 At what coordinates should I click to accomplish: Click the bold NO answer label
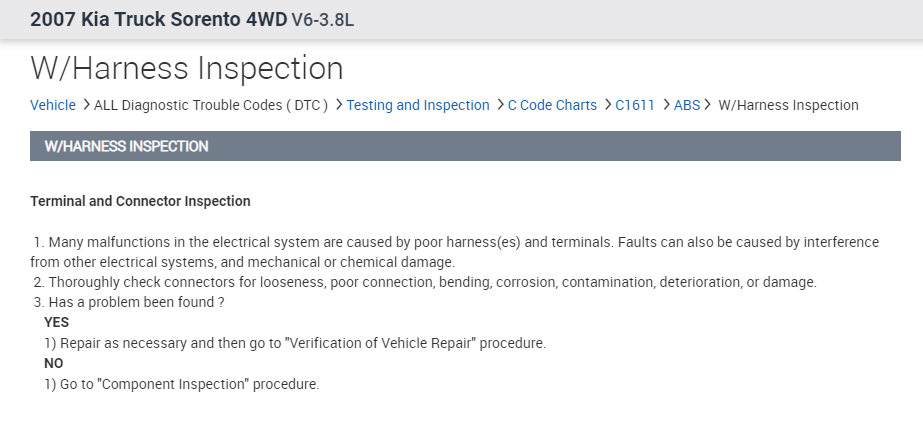point(54,363)
